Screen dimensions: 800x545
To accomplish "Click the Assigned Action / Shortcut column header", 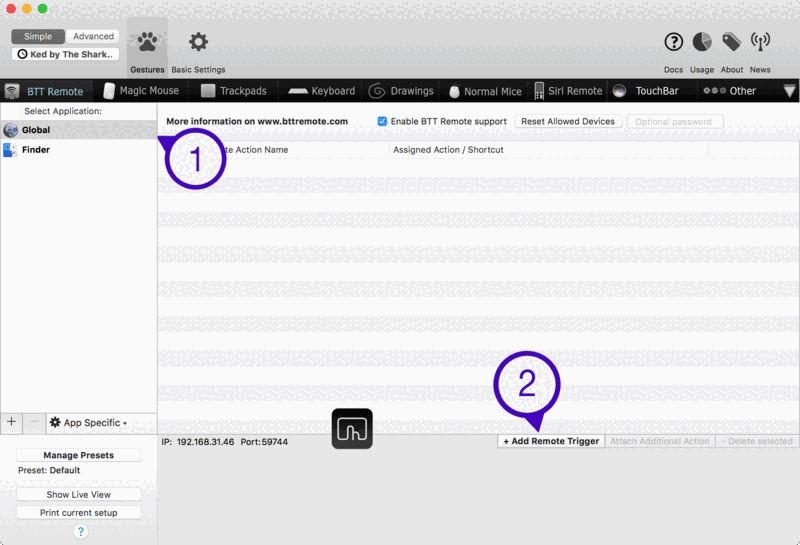I will (x=548, y=150).
